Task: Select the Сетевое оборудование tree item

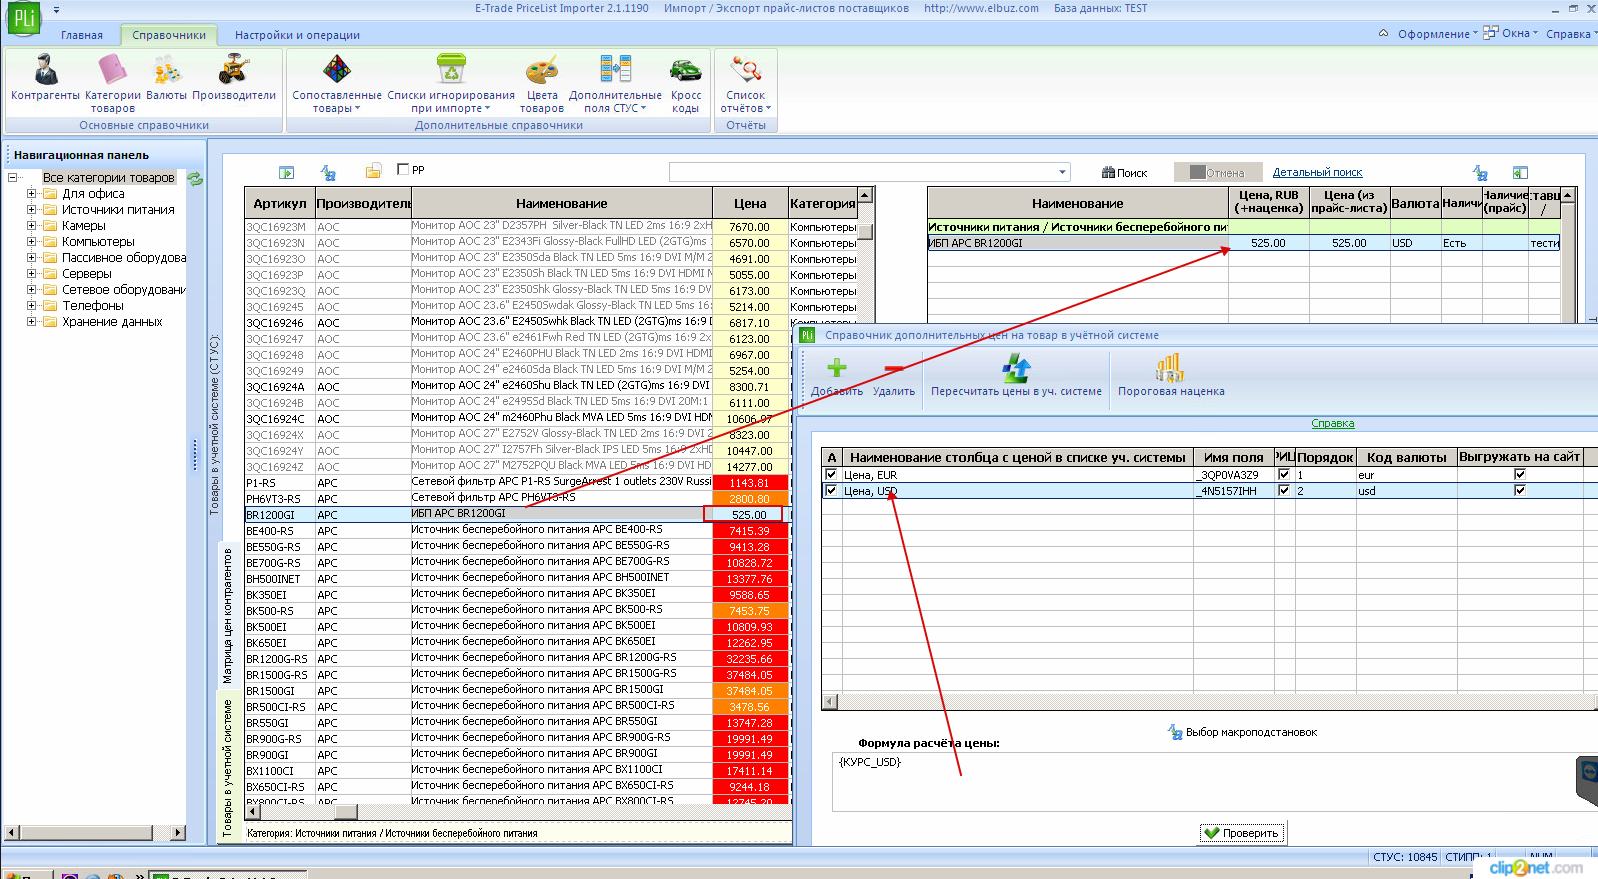Action: [x=124, y=290]
